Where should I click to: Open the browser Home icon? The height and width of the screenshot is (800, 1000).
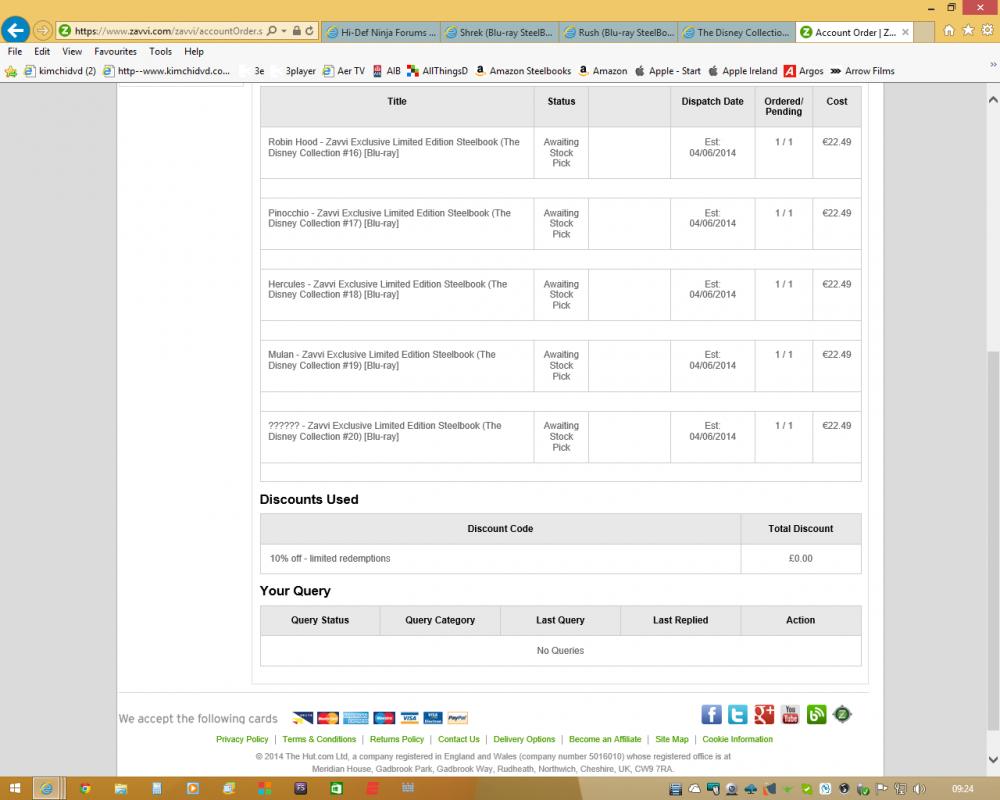949,31
